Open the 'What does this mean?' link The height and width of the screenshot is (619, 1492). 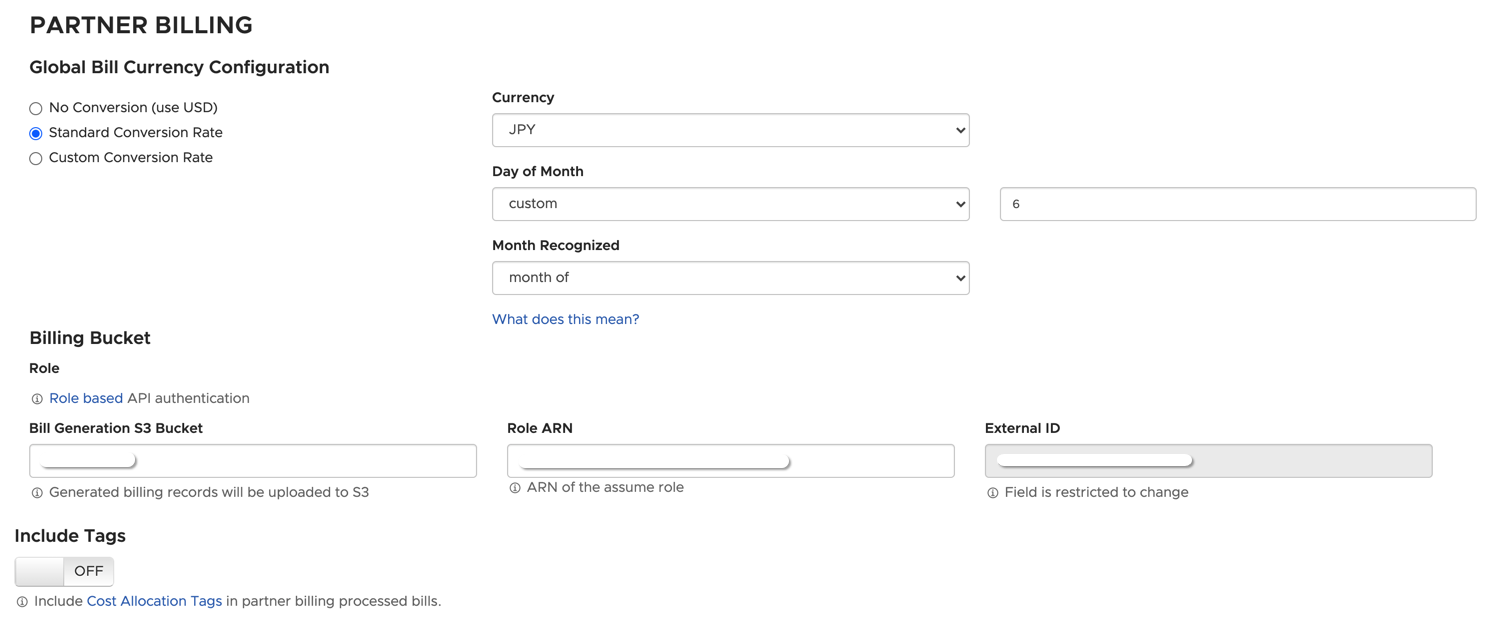(x=565, y=319)
